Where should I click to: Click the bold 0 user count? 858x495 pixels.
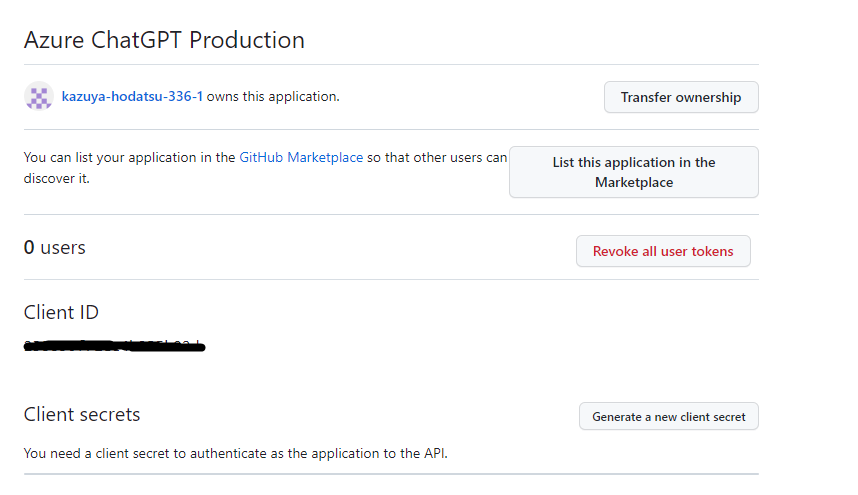pos(29,247)
